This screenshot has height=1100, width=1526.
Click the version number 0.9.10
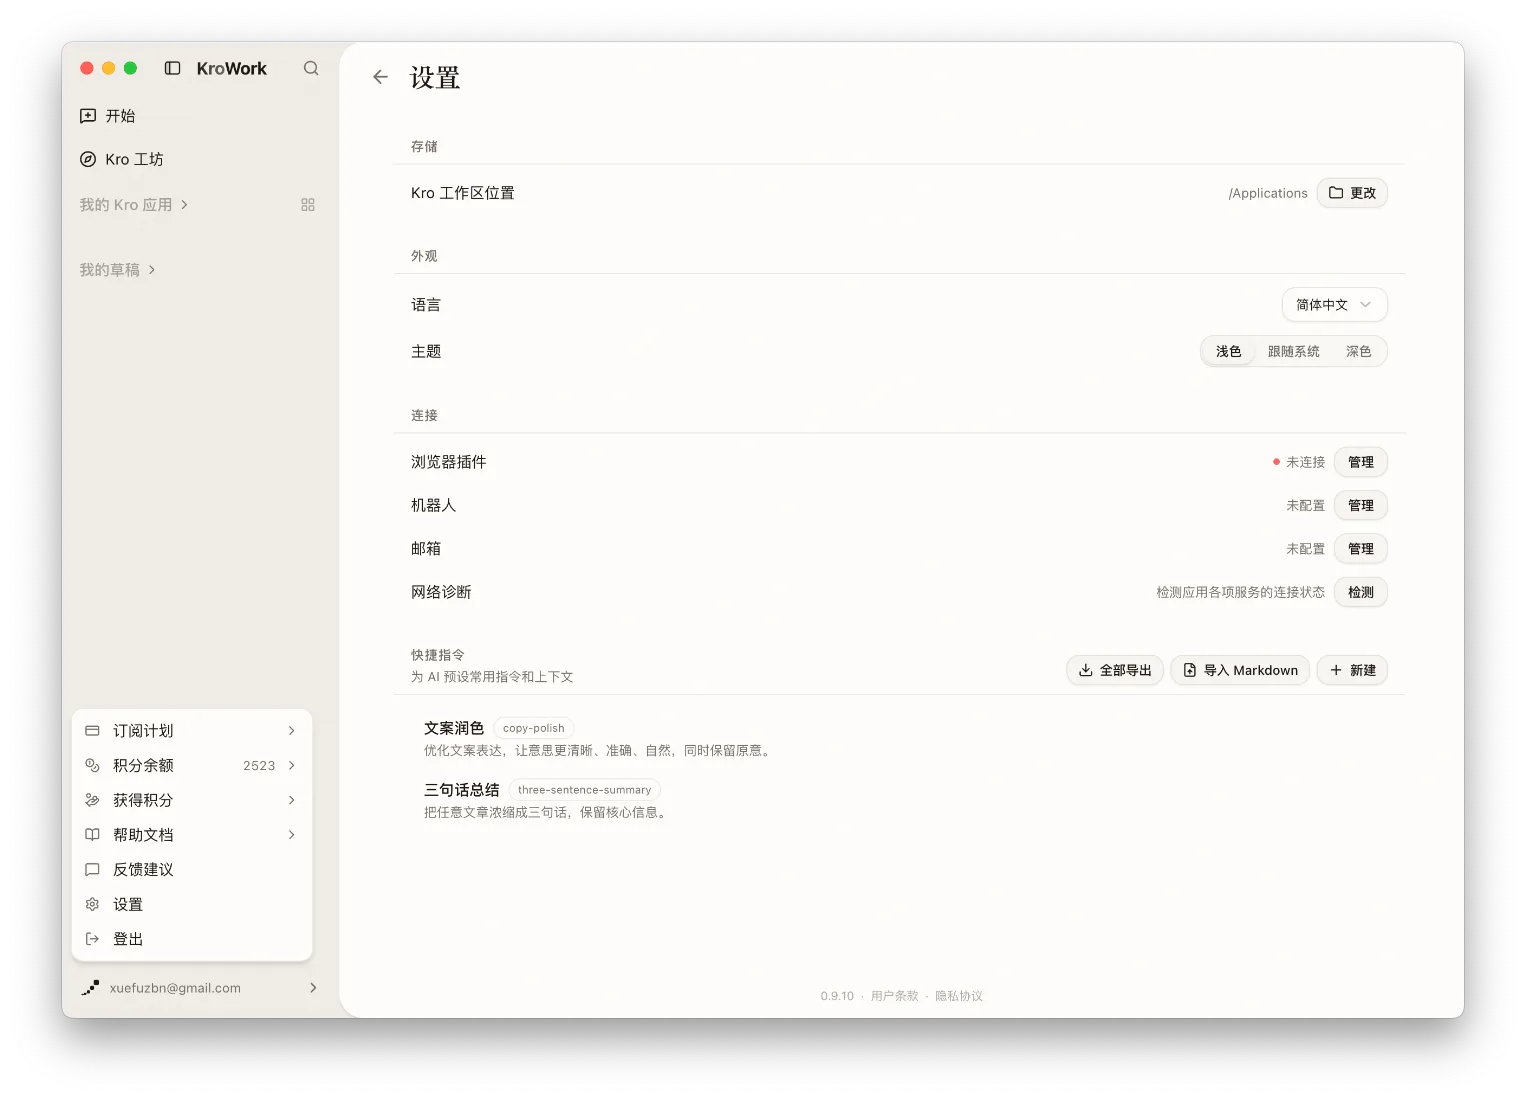coord(837,996)
